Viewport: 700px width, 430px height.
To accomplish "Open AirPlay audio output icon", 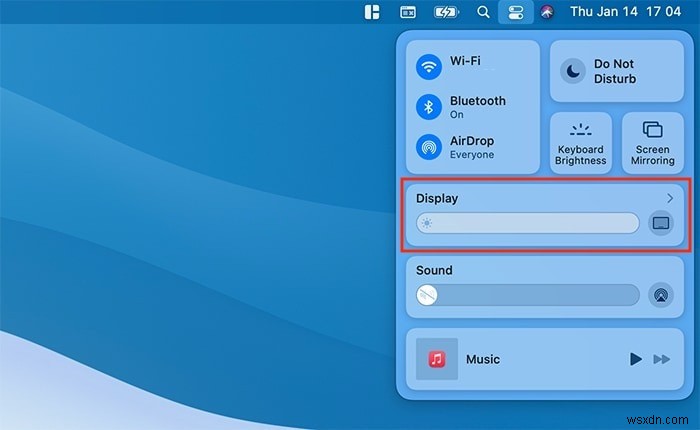I will 661,295.
